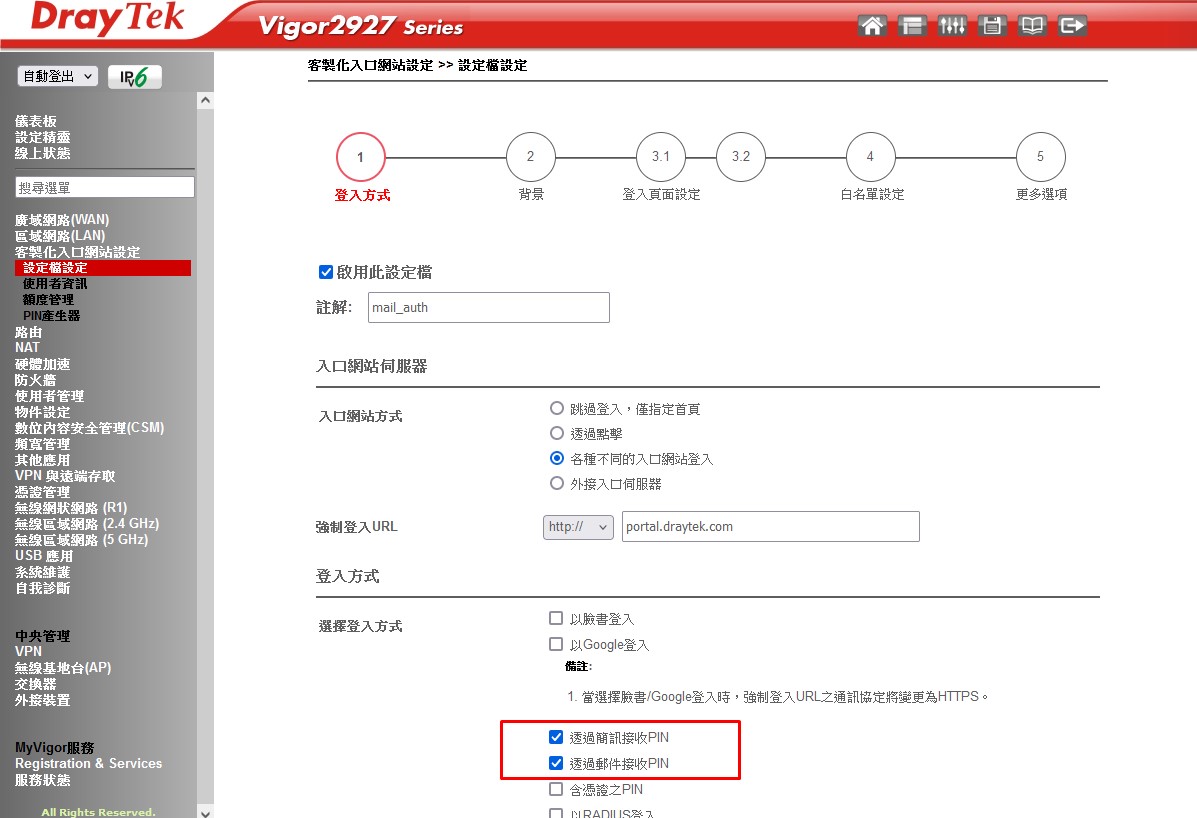
Task: Click the sliders settings icon in header
Action: (x=951, y=26)
